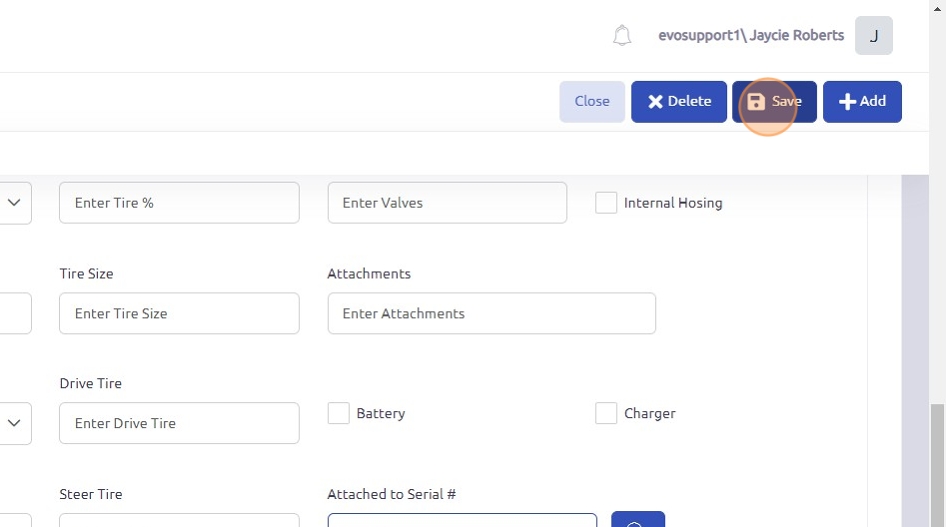Click into the Enter Valves field
The height and width of the screenshot is (527, 946).
[x=447, y=203]
